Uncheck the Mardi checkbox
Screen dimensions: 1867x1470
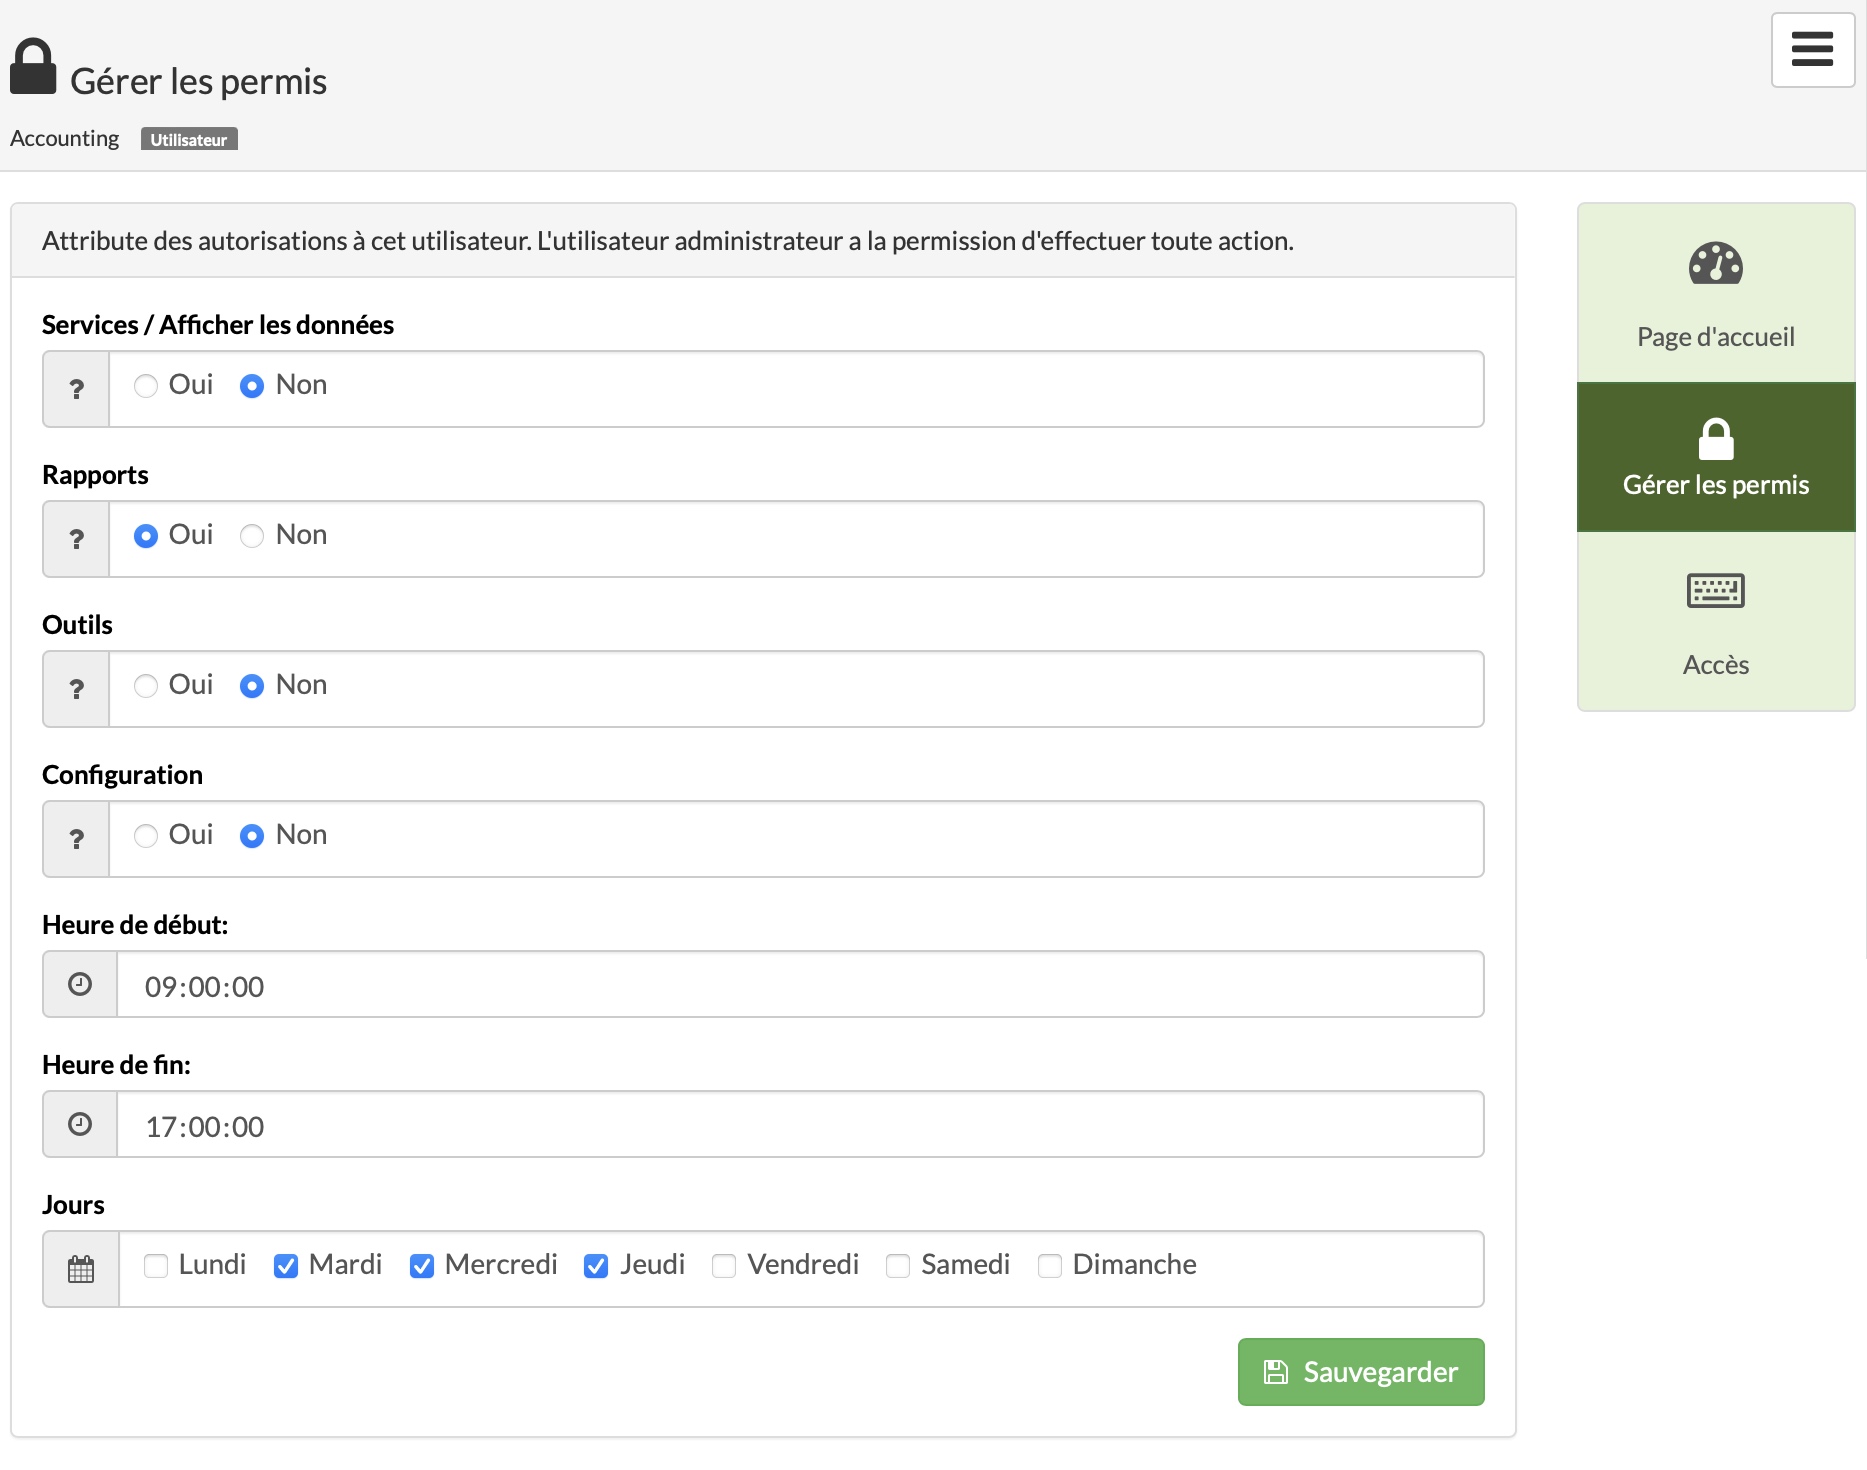coord(286,1266)
